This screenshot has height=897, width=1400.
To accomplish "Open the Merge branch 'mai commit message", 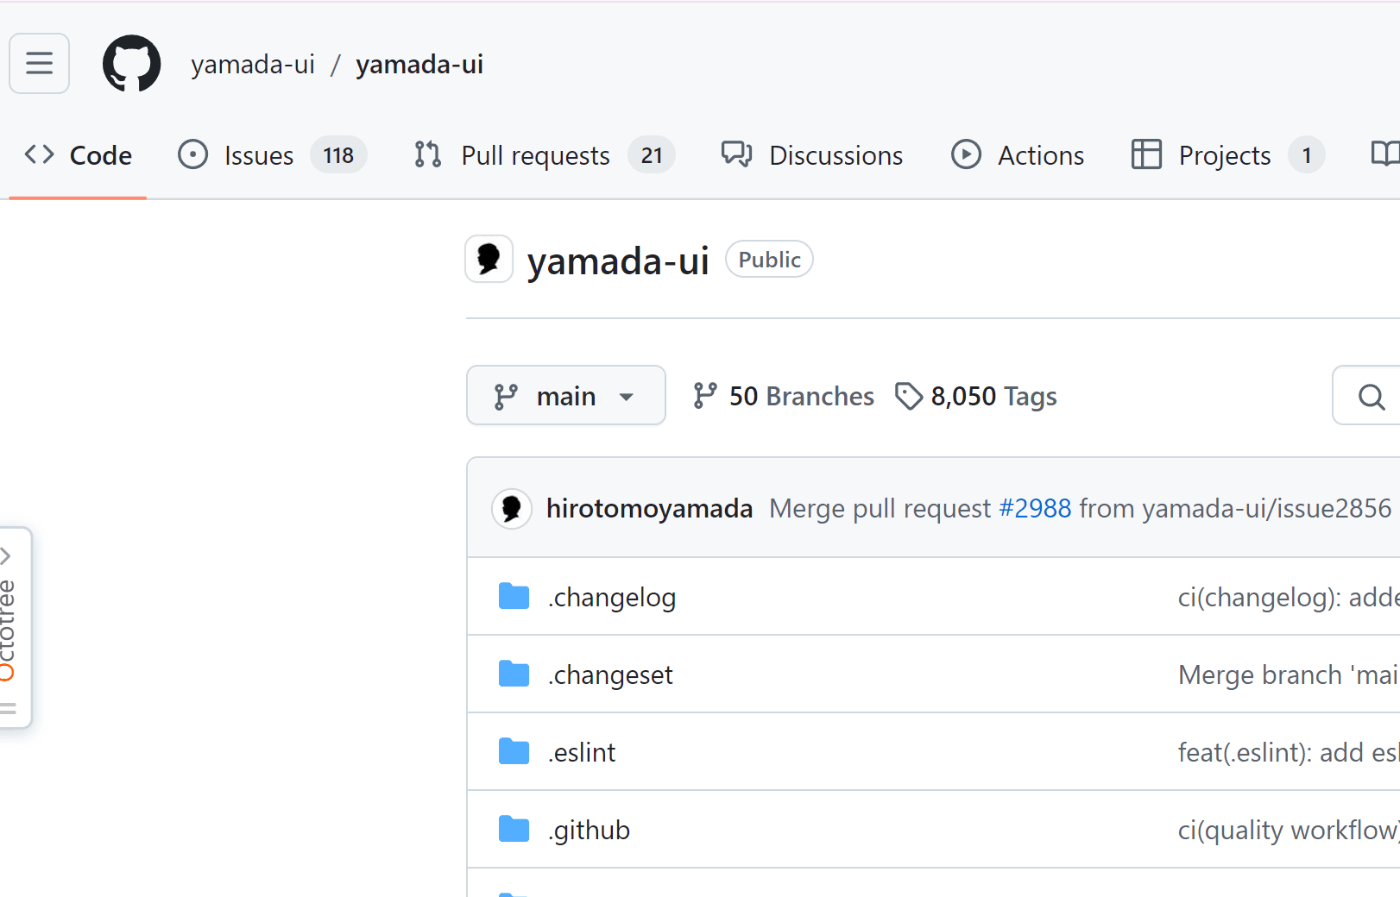I will coord(1289,675).
